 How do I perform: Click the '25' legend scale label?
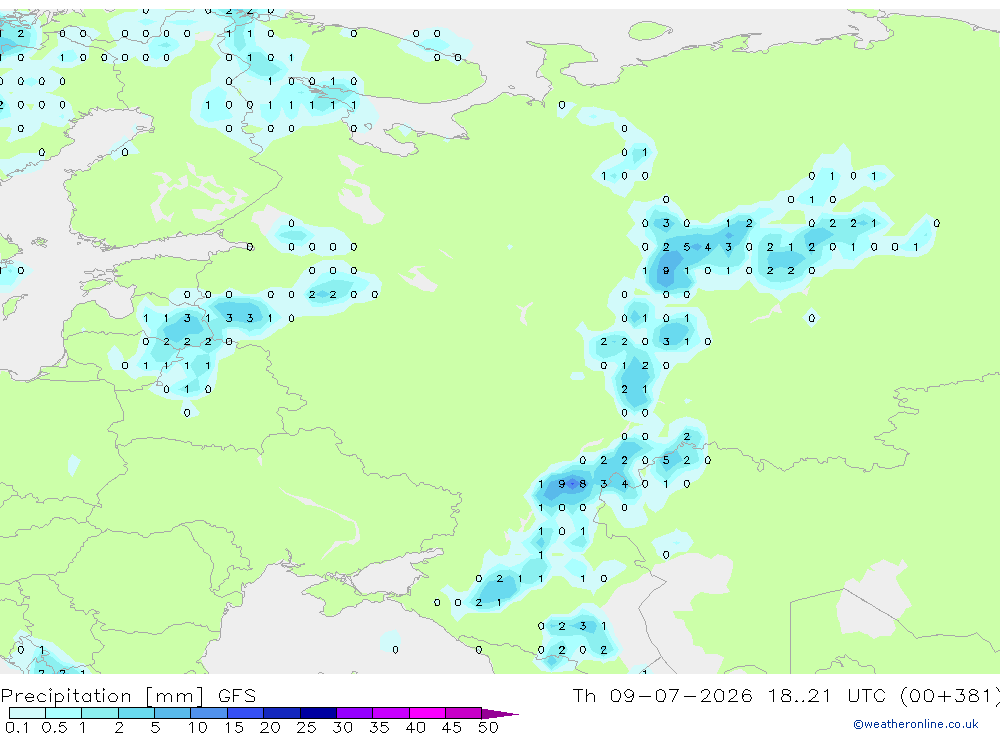tap(306, 727)
